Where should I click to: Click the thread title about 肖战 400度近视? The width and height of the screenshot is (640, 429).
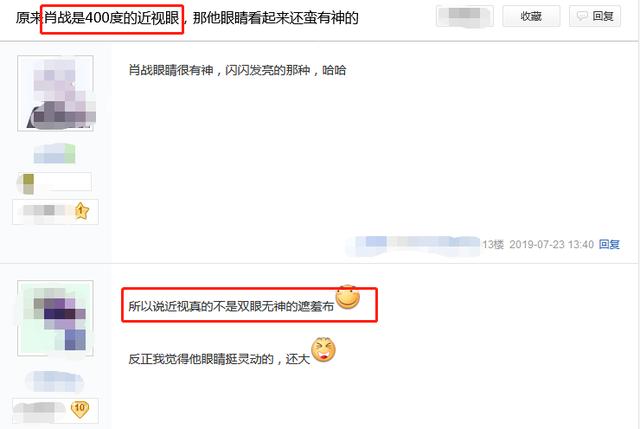coord(187,18)
